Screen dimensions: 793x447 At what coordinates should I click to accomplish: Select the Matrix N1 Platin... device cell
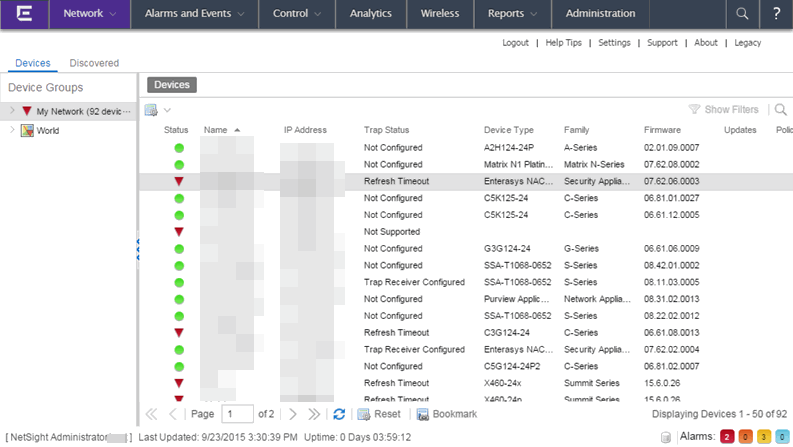pos(518,165)
